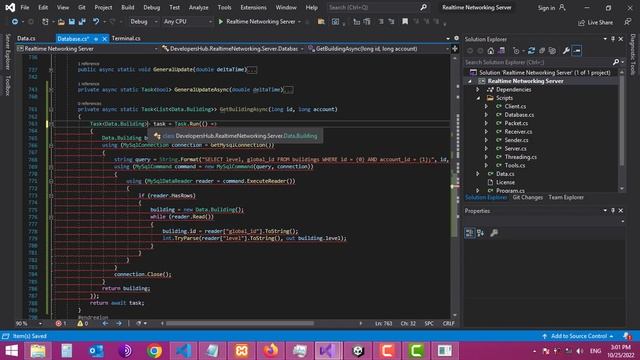Click Add to Source Control

point(578,336)
